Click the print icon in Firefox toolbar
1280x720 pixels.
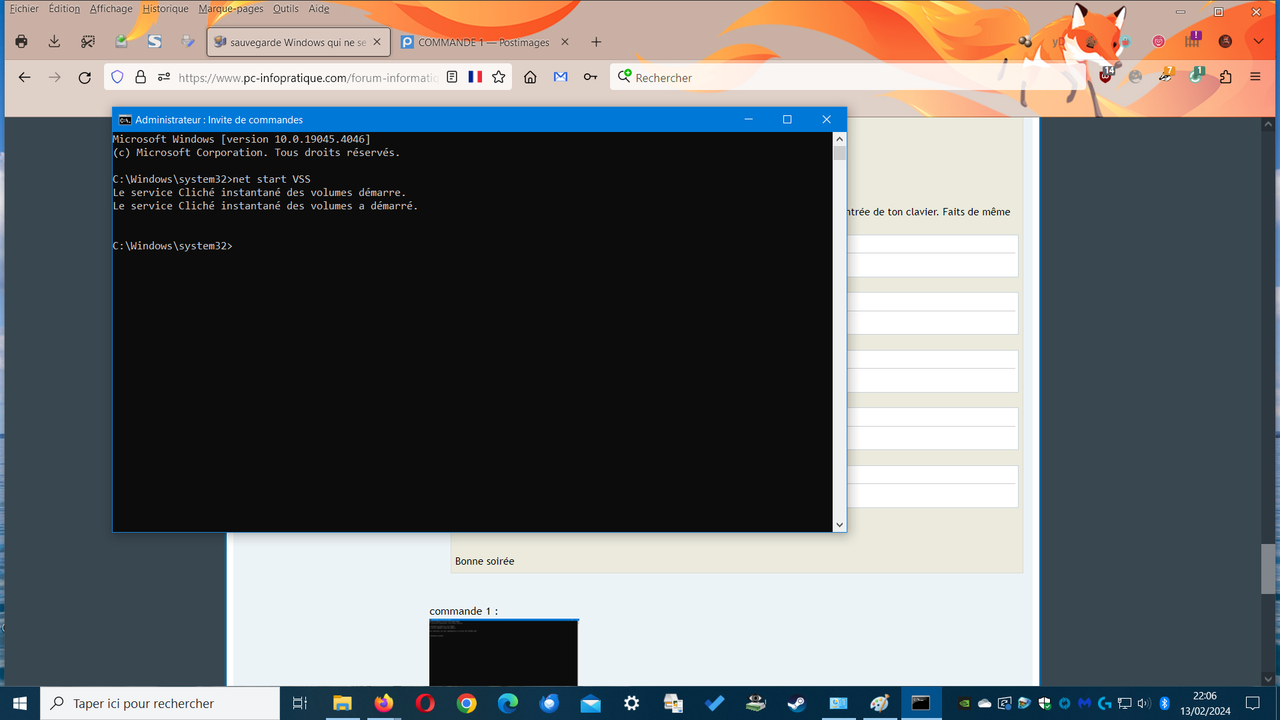22,42
